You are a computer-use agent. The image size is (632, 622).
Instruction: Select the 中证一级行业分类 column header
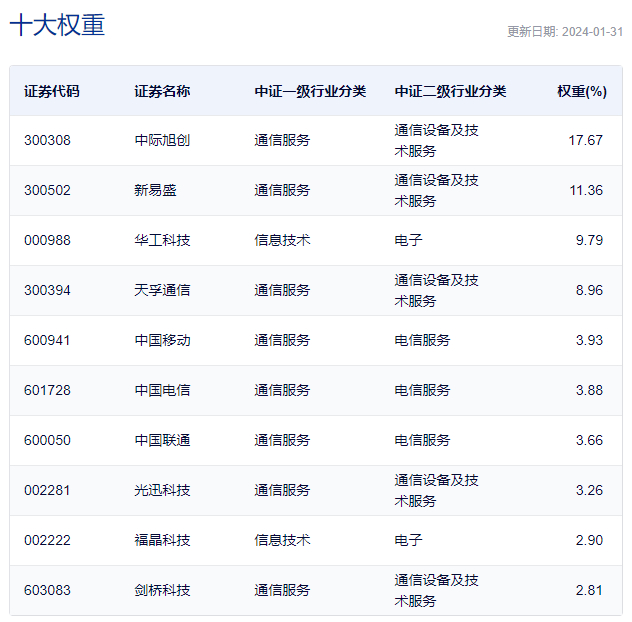(x=310, y=92)
